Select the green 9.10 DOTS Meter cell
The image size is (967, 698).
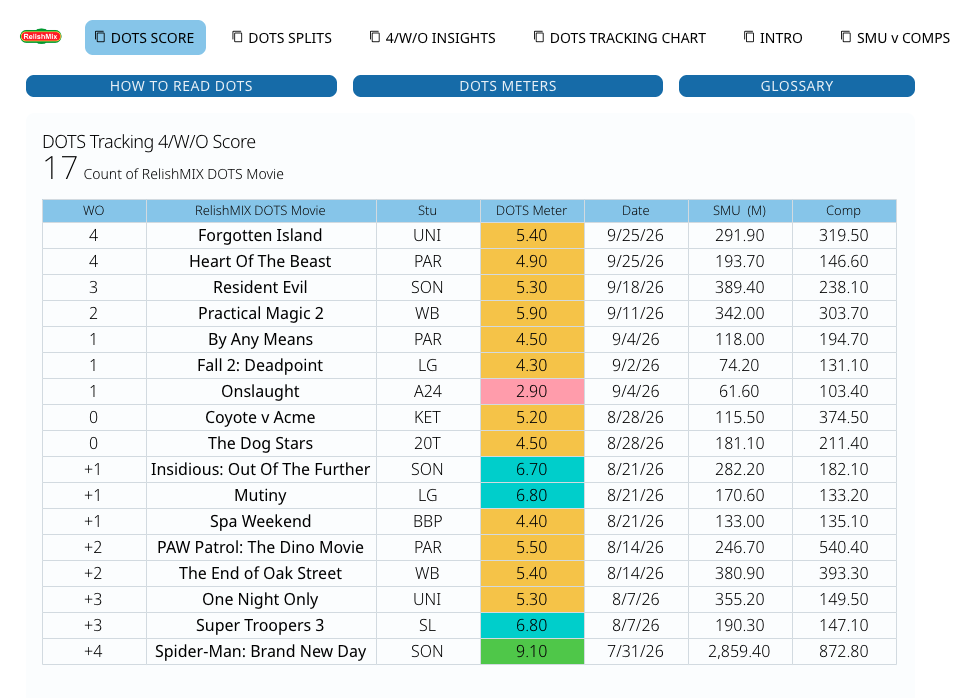pyautogui.click(x=532, y=651)
